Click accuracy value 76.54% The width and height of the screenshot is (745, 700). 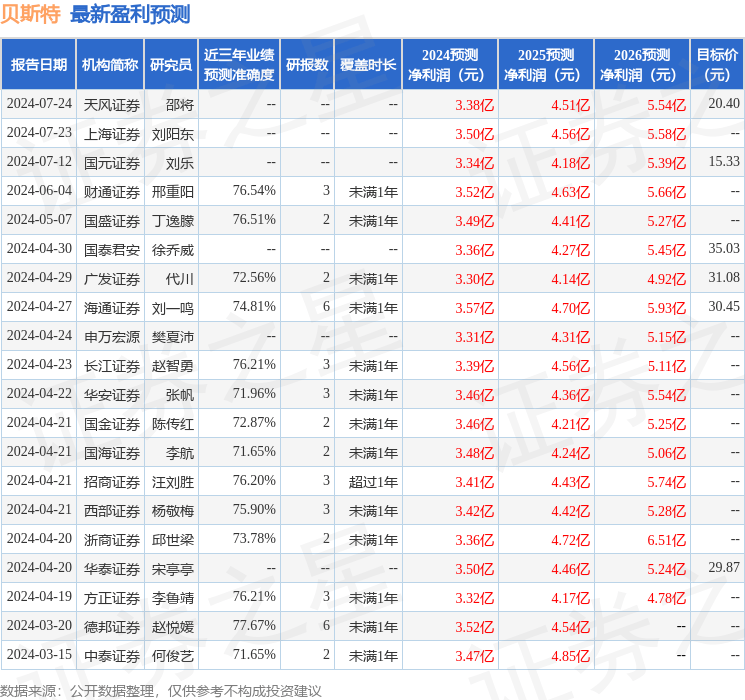click(254, 190)
